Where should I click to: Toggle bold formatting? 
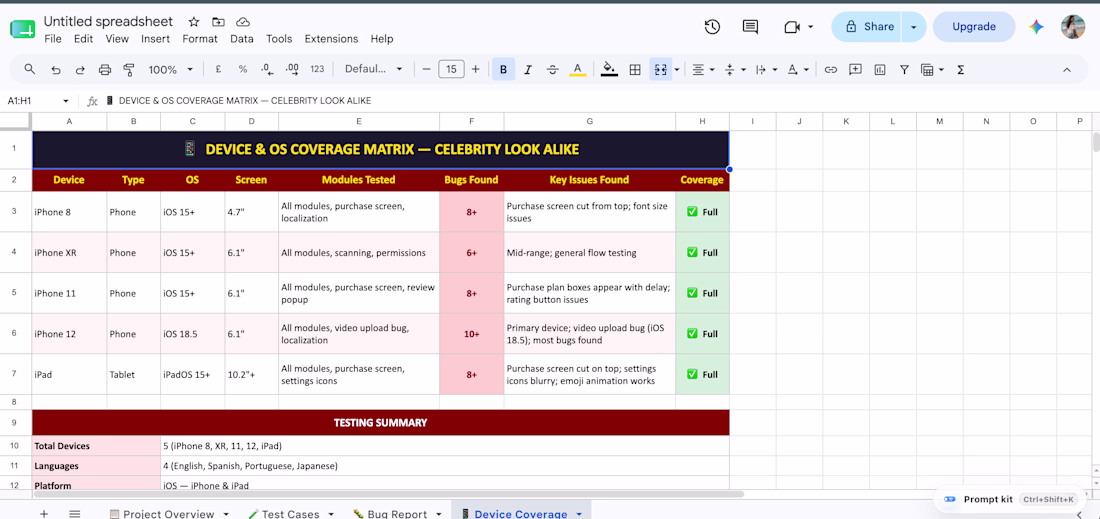click(x=503, y=69)
